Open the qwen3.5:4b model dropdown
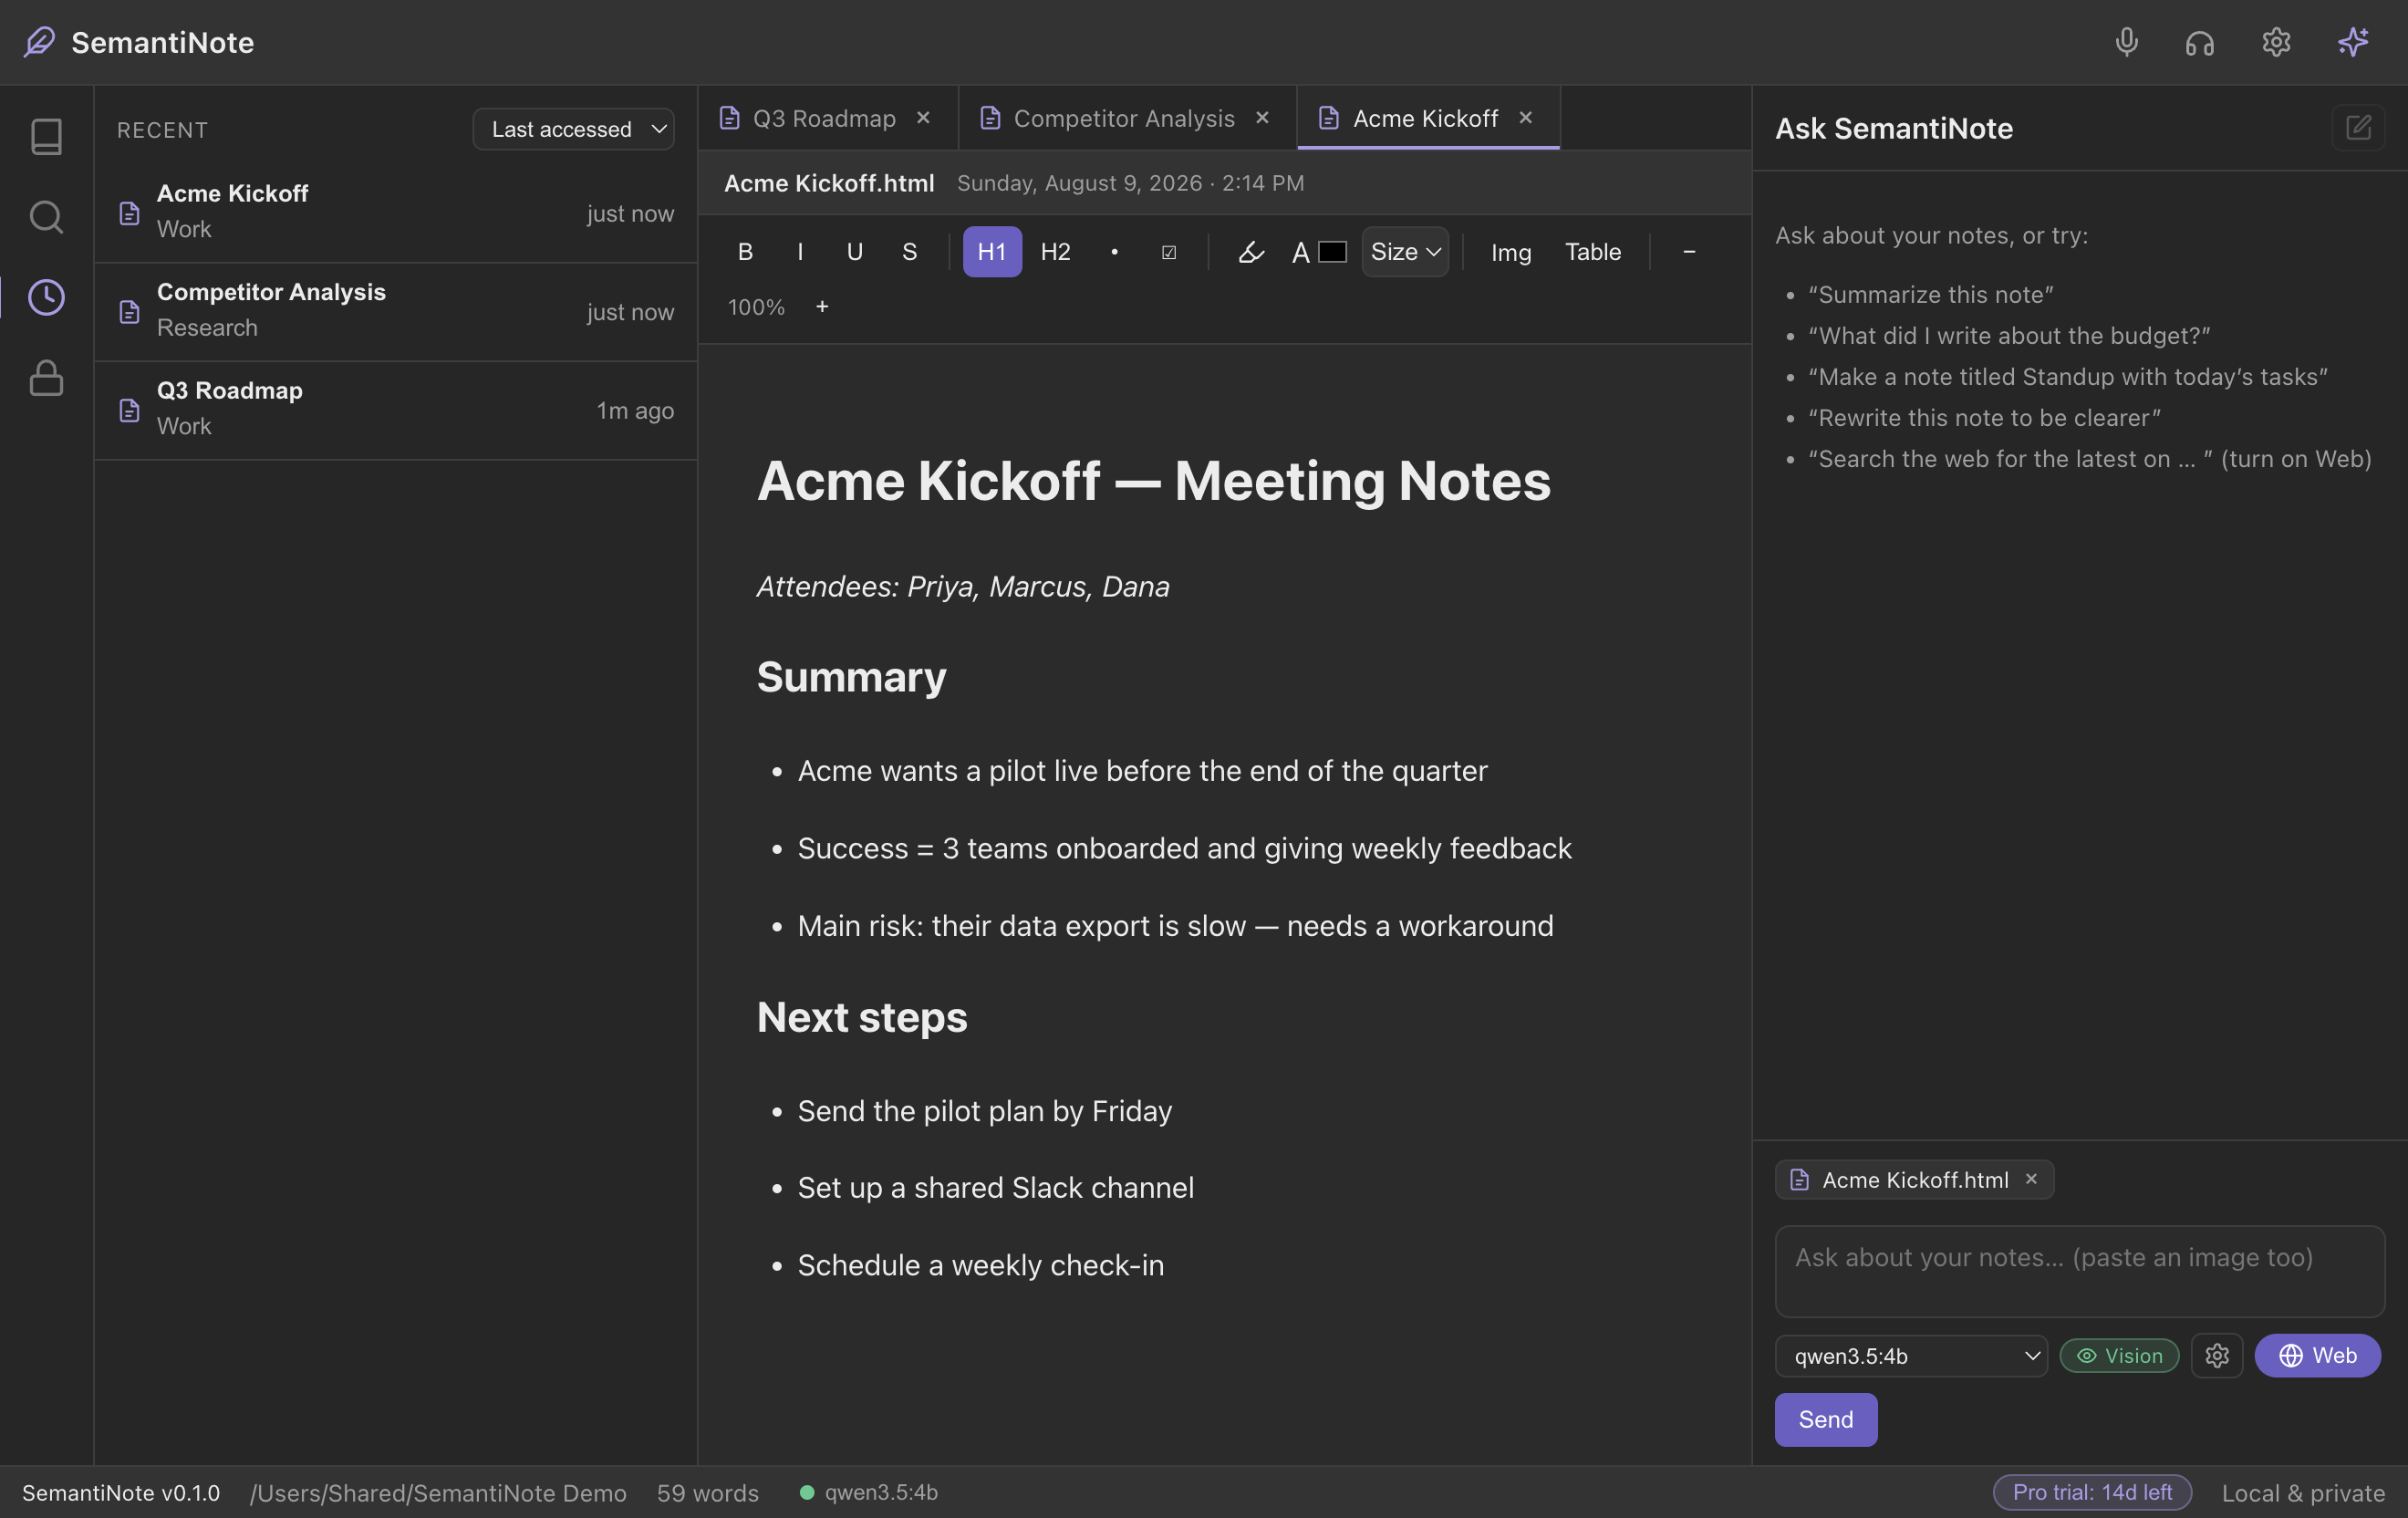2408x1518 pixels. [1911, 1355]
